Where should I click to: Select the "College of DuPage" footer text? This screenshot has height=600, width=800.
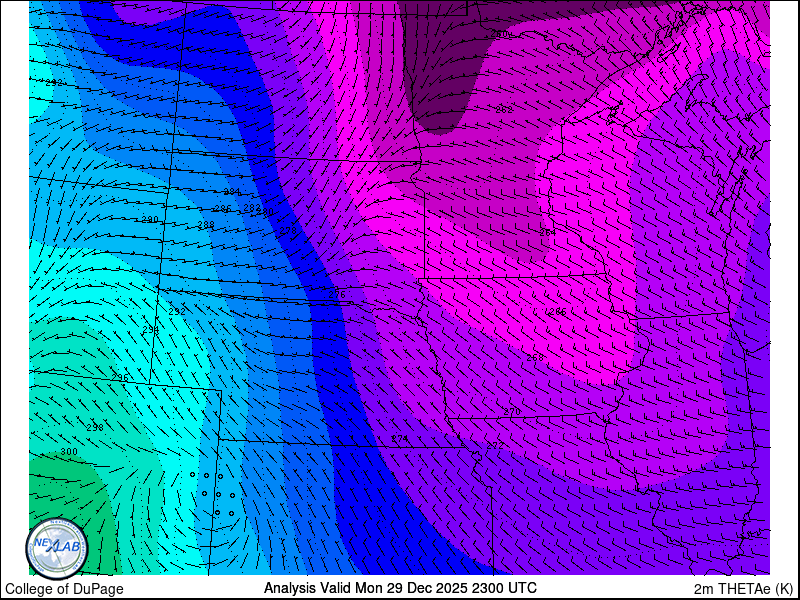pyautogui.click(x=64, y=589)
